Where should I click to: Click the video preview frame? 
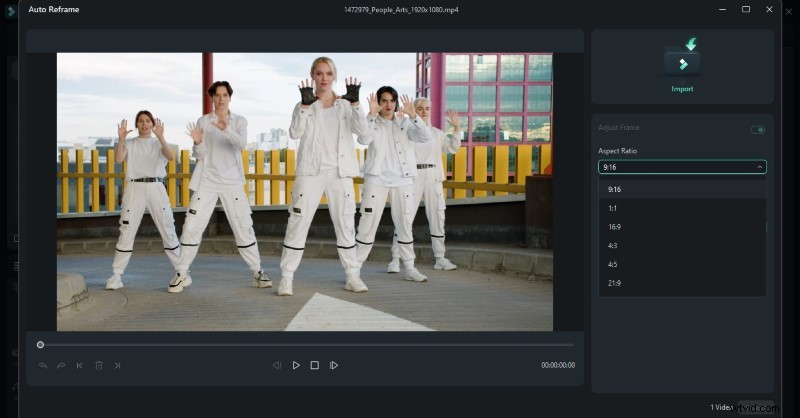[305, 192]
